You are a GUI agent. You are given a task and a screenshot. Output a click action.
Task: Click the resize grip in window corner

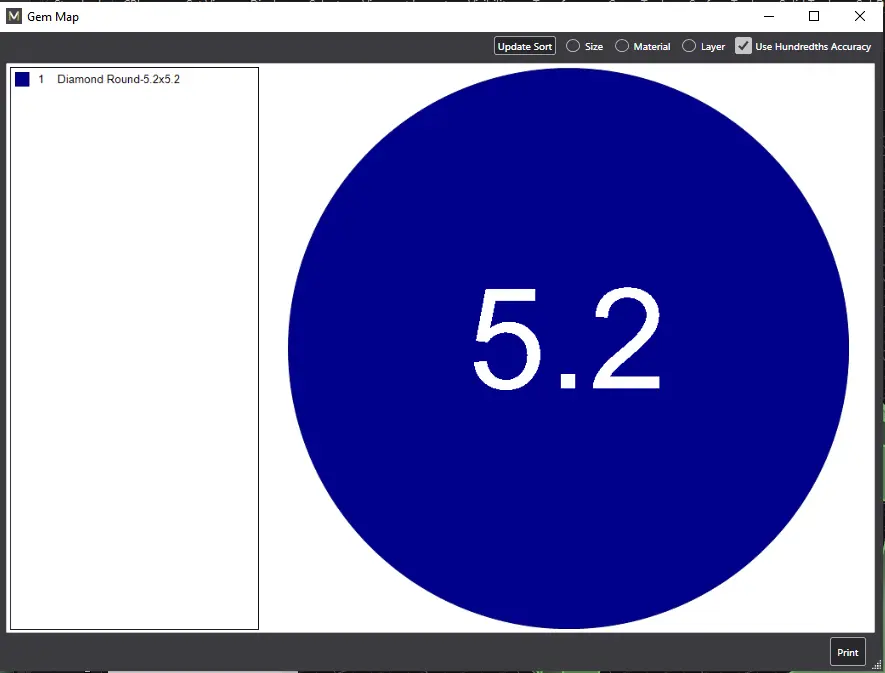(x=877, y=665)
